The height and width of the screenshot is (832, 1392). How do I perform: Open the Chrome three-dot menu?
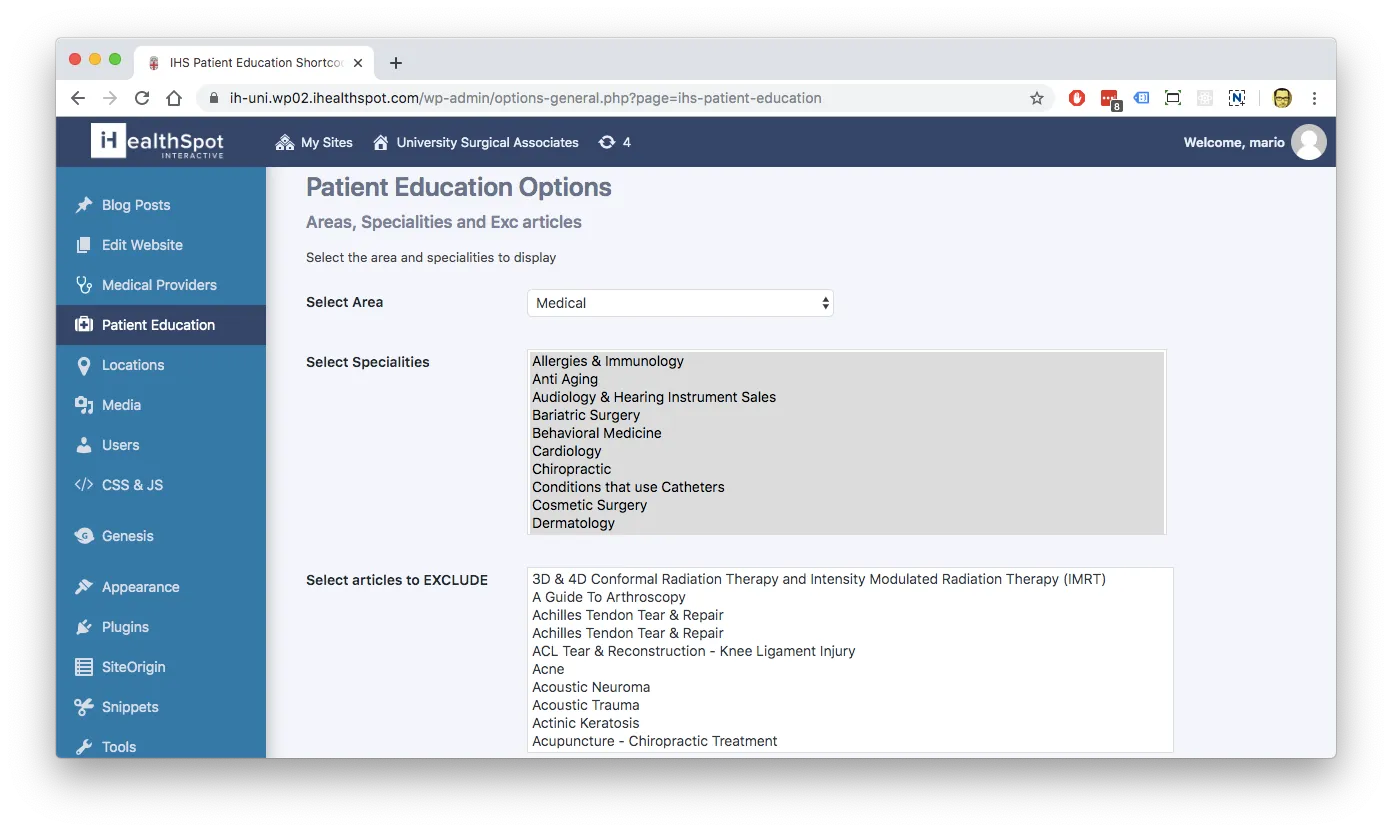coord(1314,98)
